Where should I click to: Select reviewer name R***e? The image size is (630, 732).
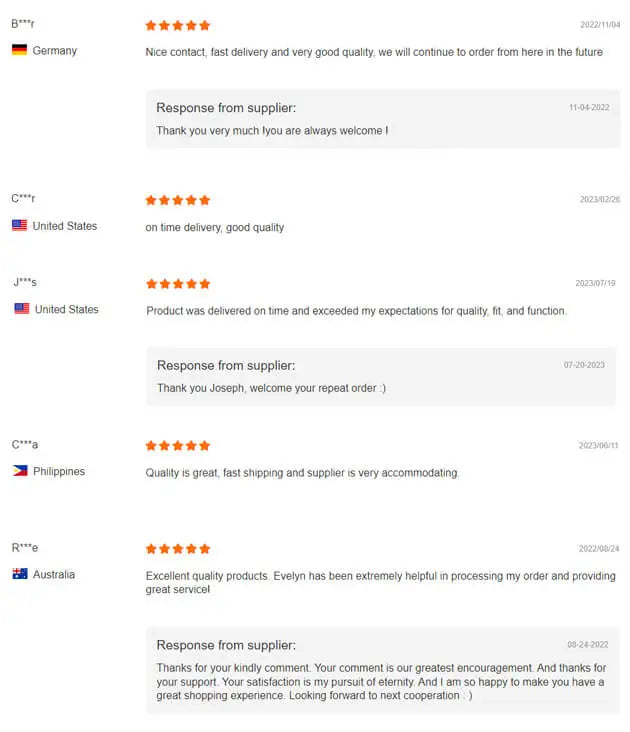pyautogui.click(x=25, y=547)
